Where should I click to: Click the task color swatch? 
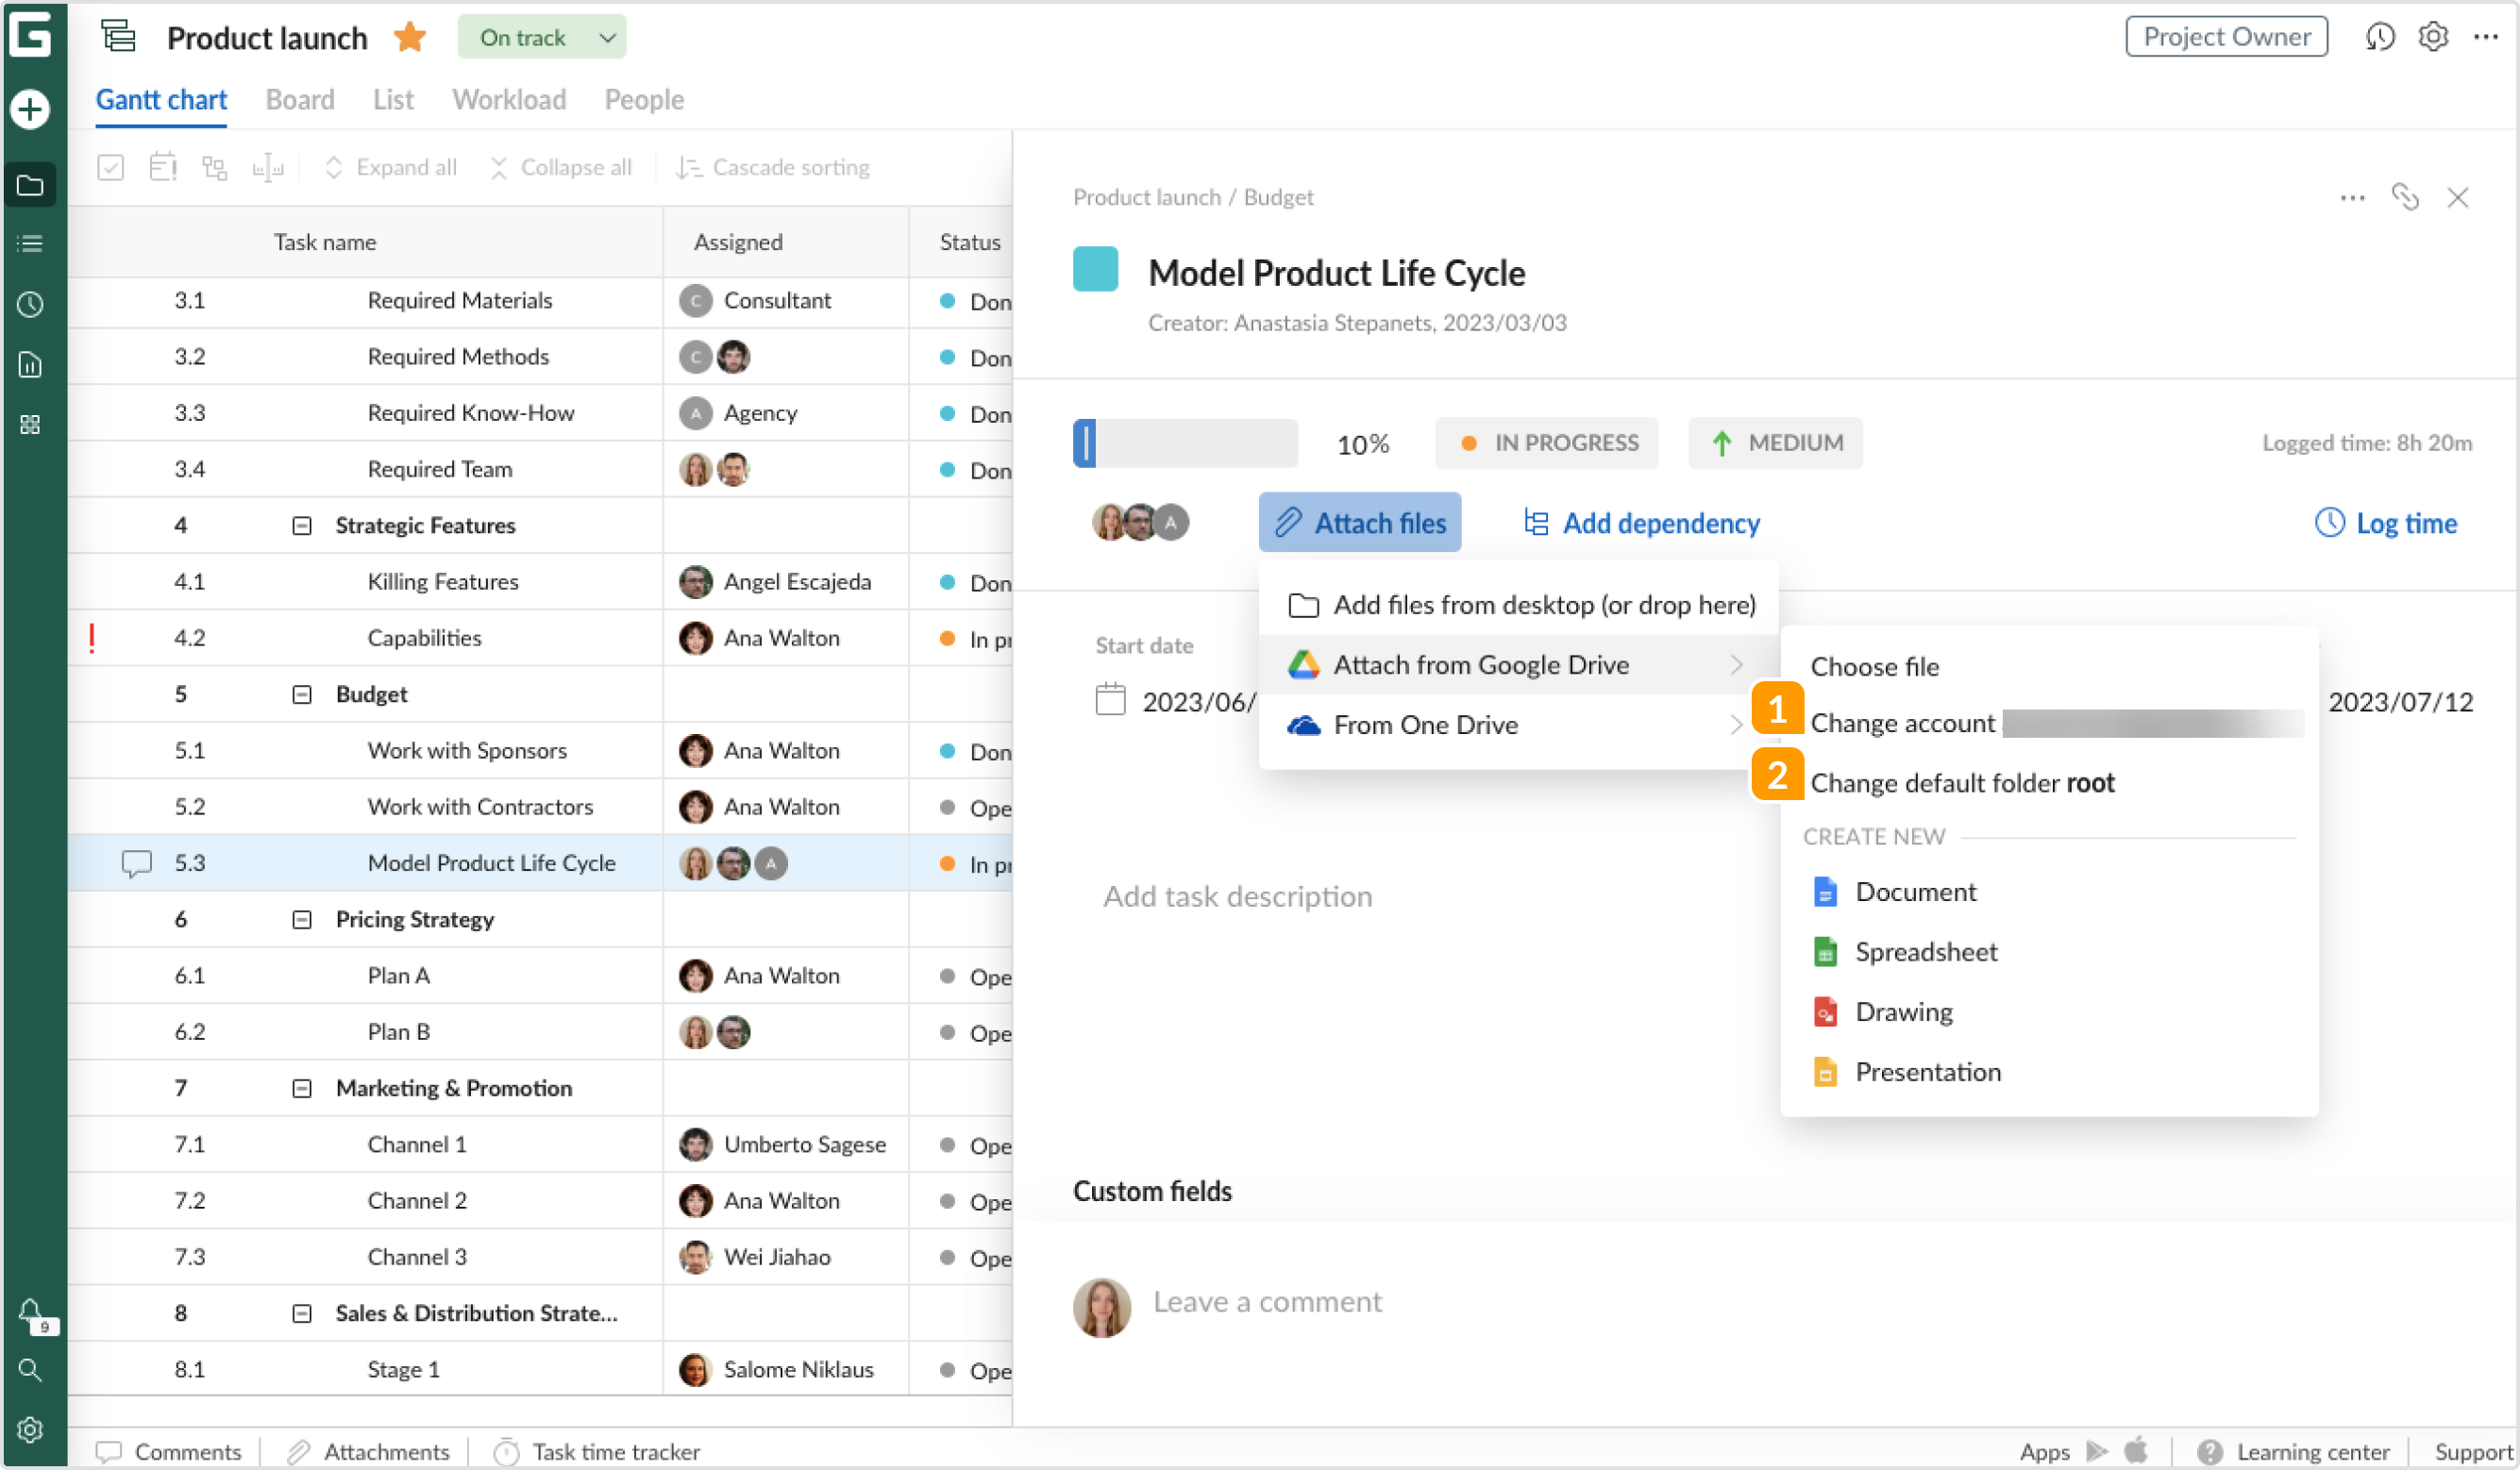[1095, 269]
